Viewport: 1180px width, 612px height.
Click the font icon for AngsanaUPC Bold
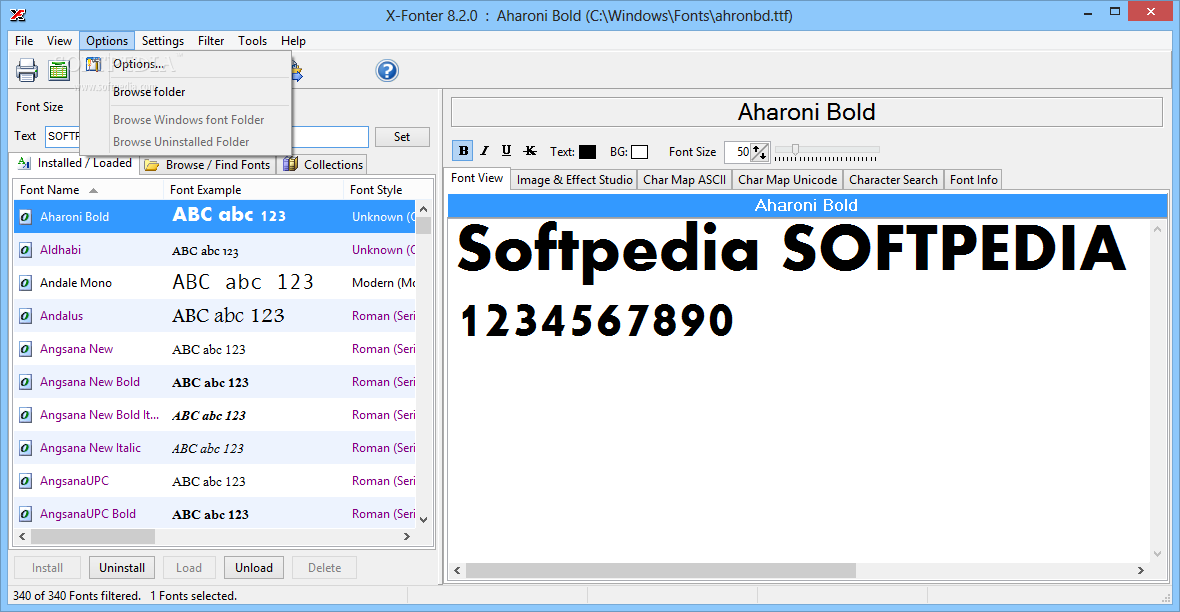coord(26,514)
